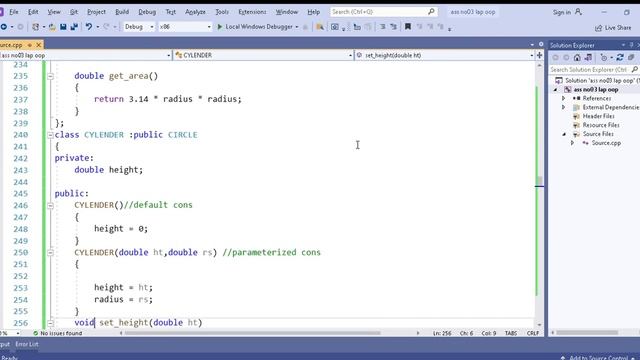Click the Sign in link
The image size is (640, 360).
point(562,12)
